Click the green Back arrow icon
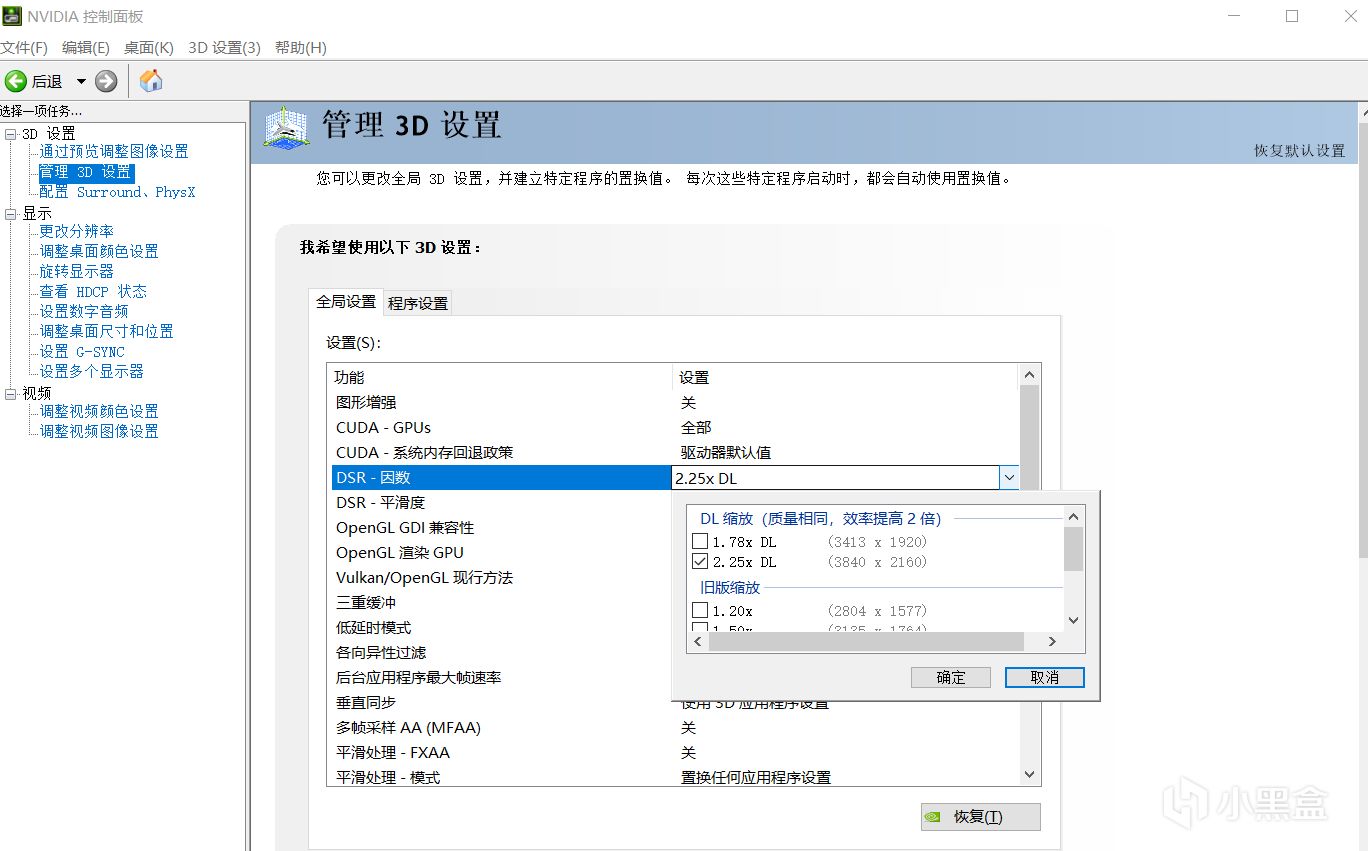 [16, 81]
